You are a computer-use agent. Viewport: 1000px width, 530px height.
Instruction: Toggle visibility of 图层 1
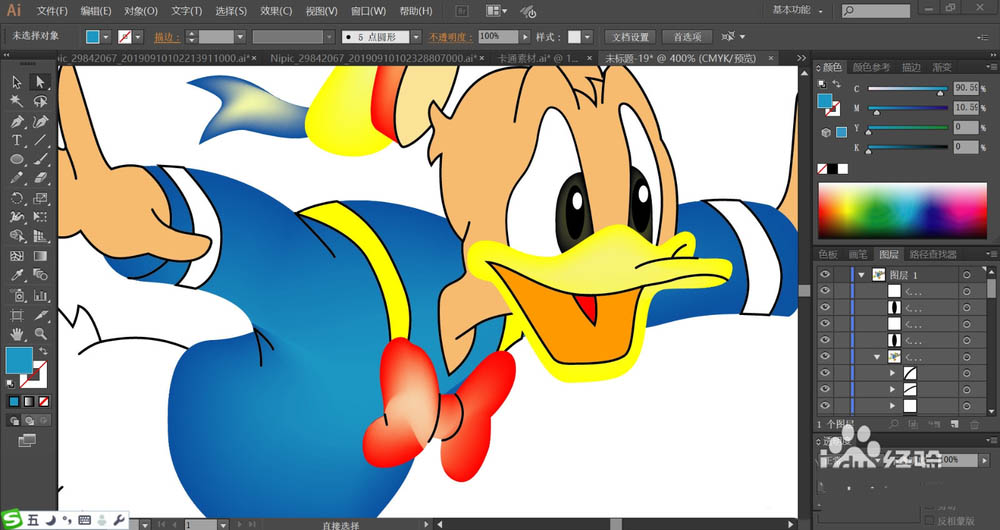(826, 274)
